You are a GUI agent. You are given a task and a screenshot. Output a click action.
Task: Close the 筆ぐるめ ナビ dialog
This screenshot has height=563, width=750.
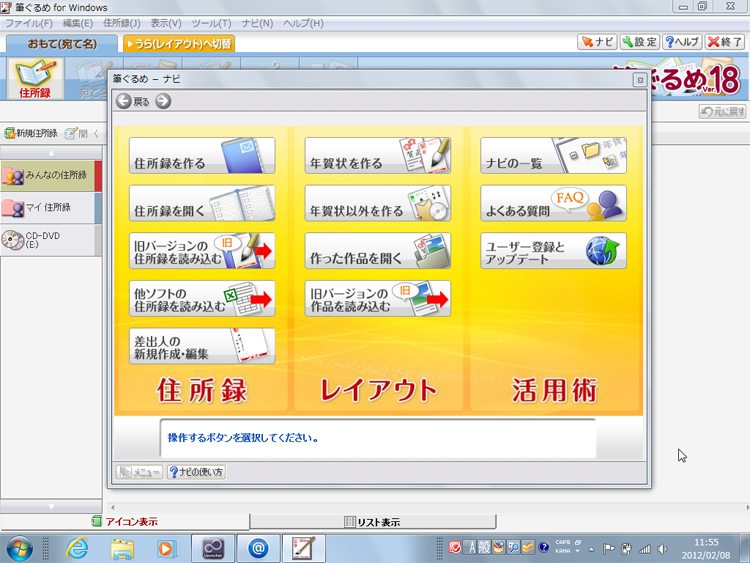[x=640, y=80]
